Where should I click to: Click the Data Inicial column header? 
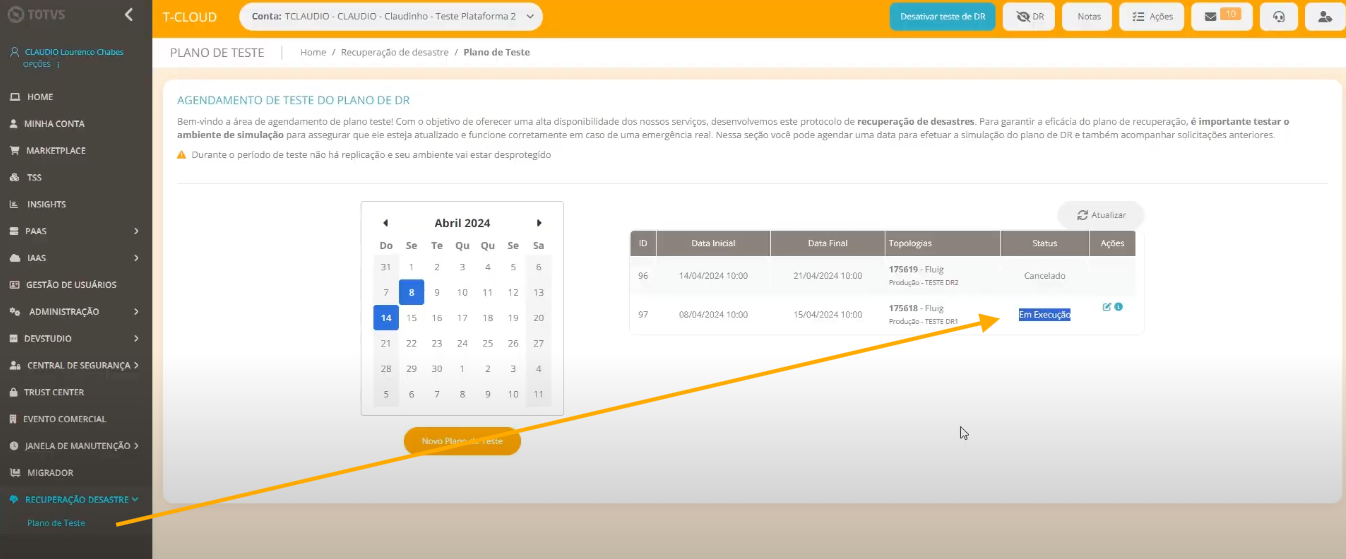[x=714, y=244]
